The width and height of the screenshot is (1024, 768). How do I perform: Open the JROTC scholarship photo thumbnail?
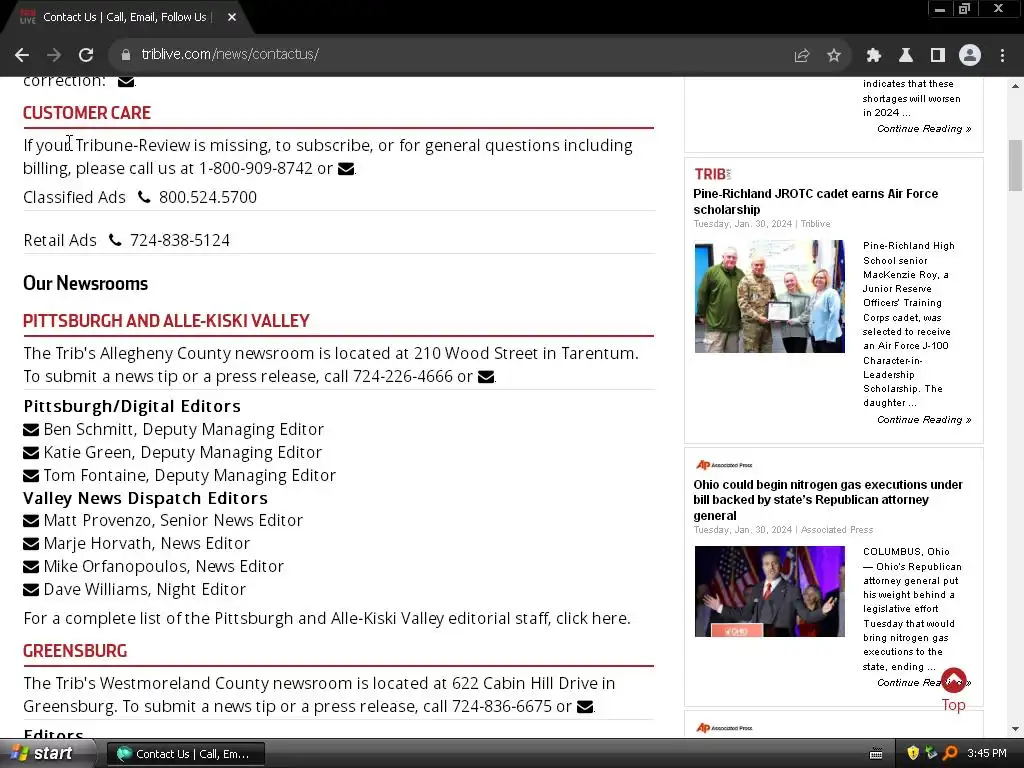(x=769, y=296)
